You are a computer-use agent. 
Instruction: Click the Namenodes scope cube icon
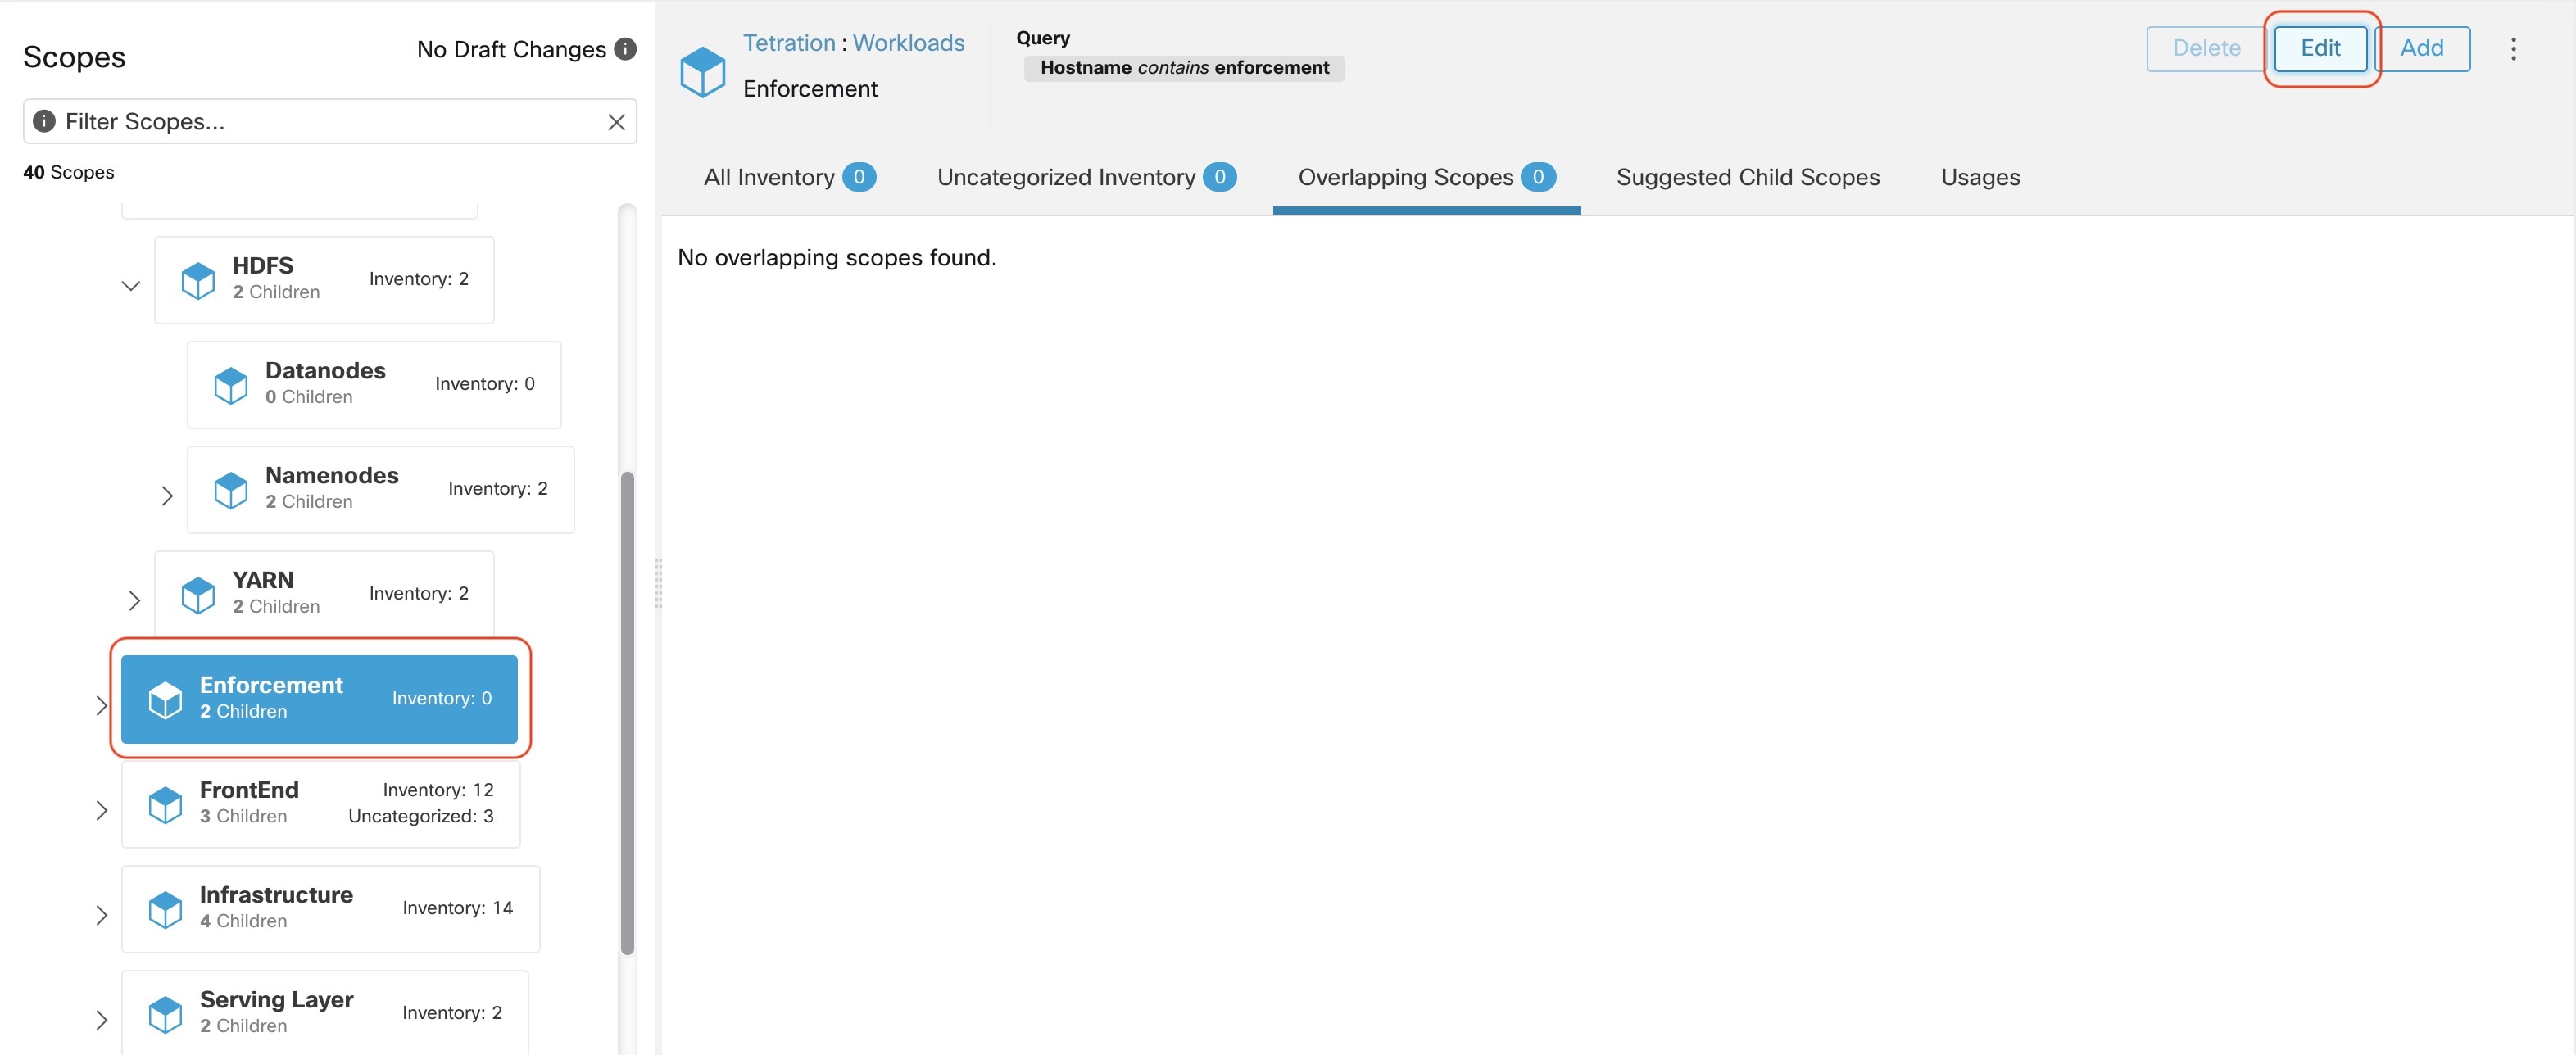pyautogui.click(x=230, y=490)
